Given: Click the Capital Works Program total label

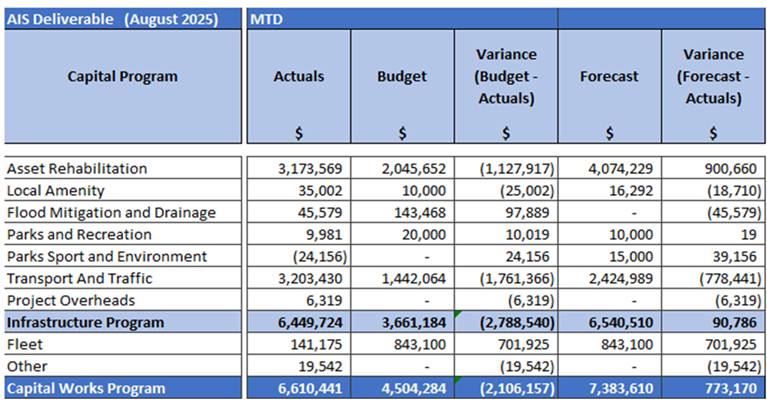Looking at the screenshot, I should pyautogui.click(x=123, y=388).
